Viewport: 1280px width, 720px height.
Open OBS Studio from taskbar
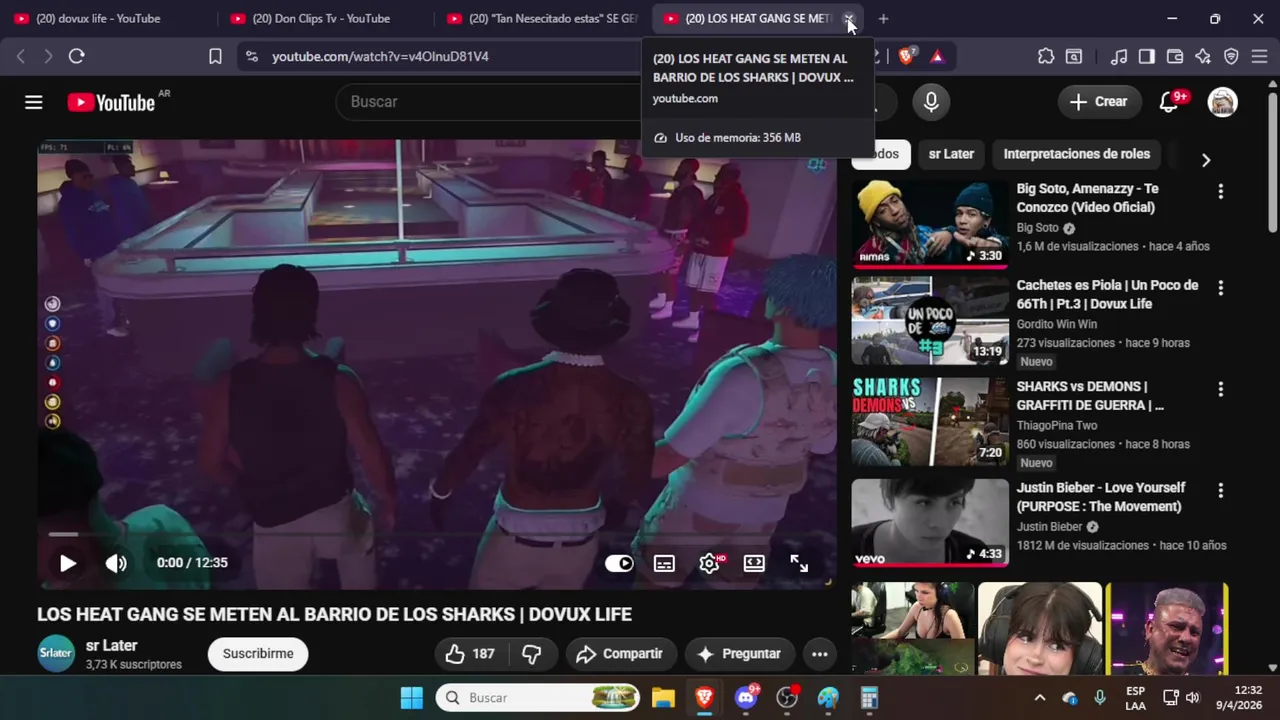tap(787, 698)
